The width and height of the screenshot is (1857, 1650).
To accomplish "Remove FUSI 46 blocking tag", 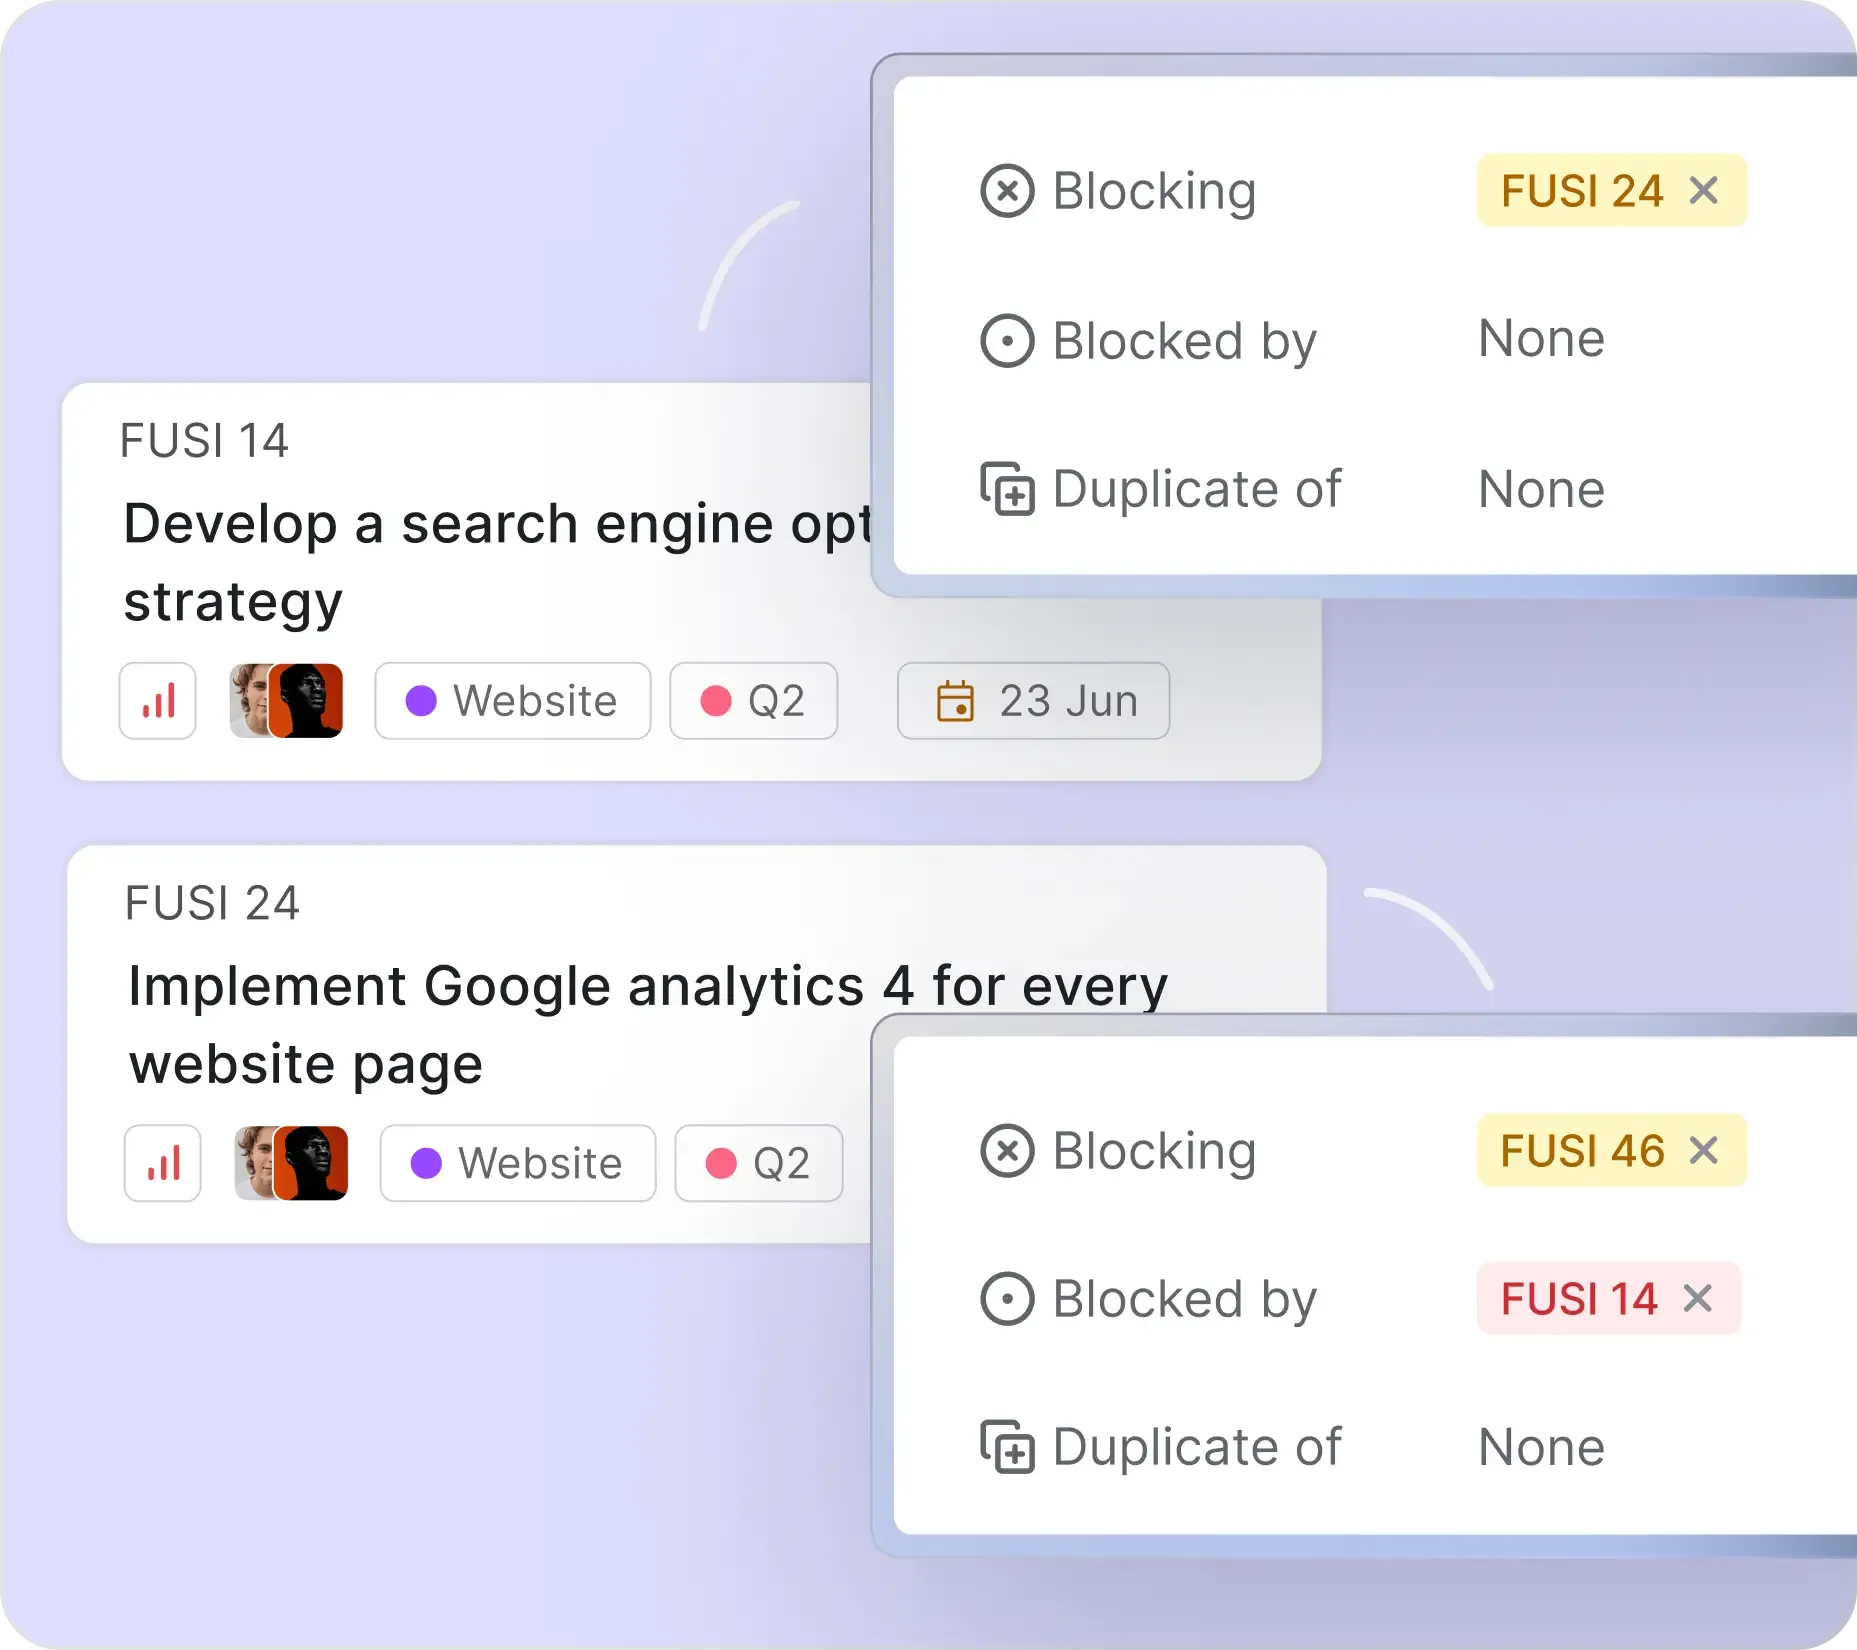I will point(1704,1150).
